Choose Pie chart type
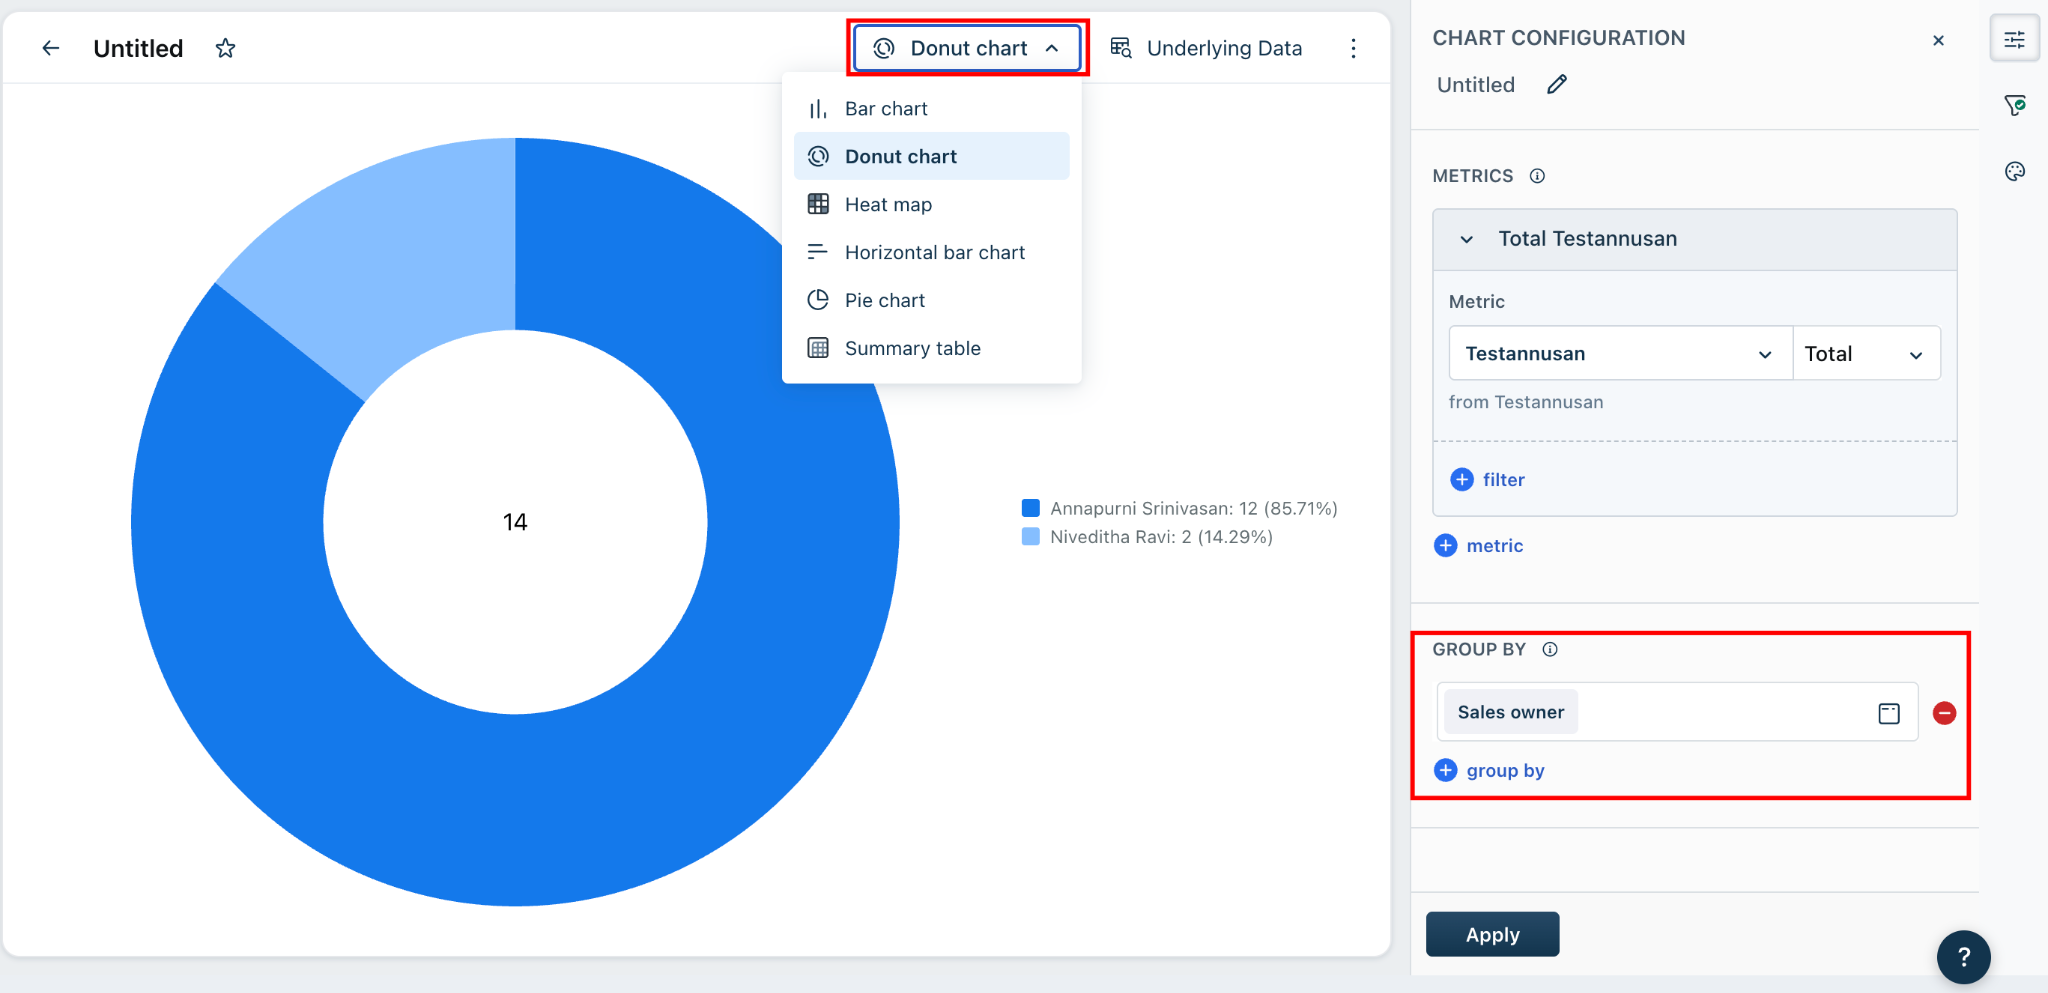The width and height of the screenshot is (2048, 993). [931, 300]
